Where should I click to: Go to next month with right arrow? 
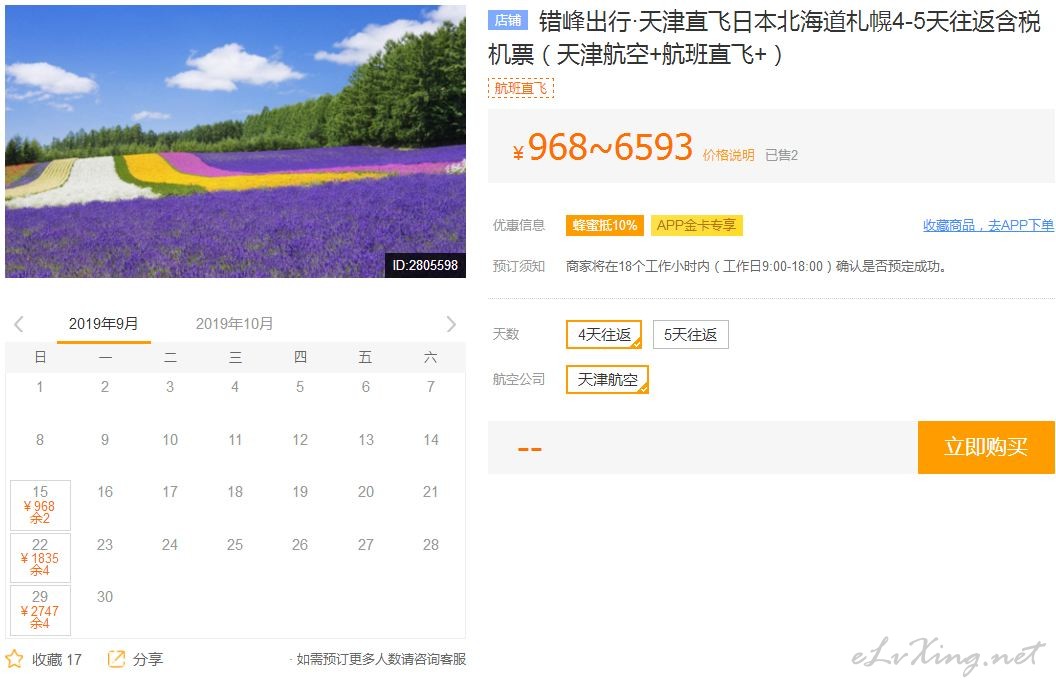pos(451,324)
